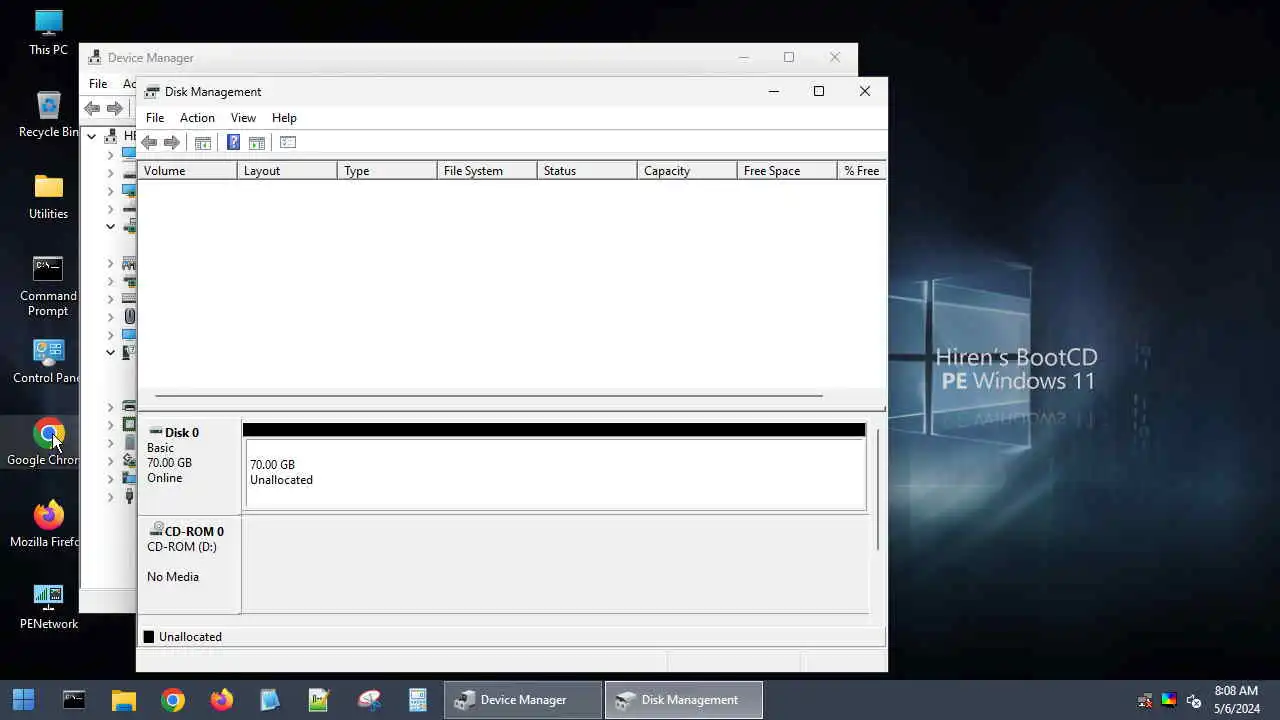Sort by the Layout column header
This screenshot has height=720, width=1280.
tap(287, 171)
